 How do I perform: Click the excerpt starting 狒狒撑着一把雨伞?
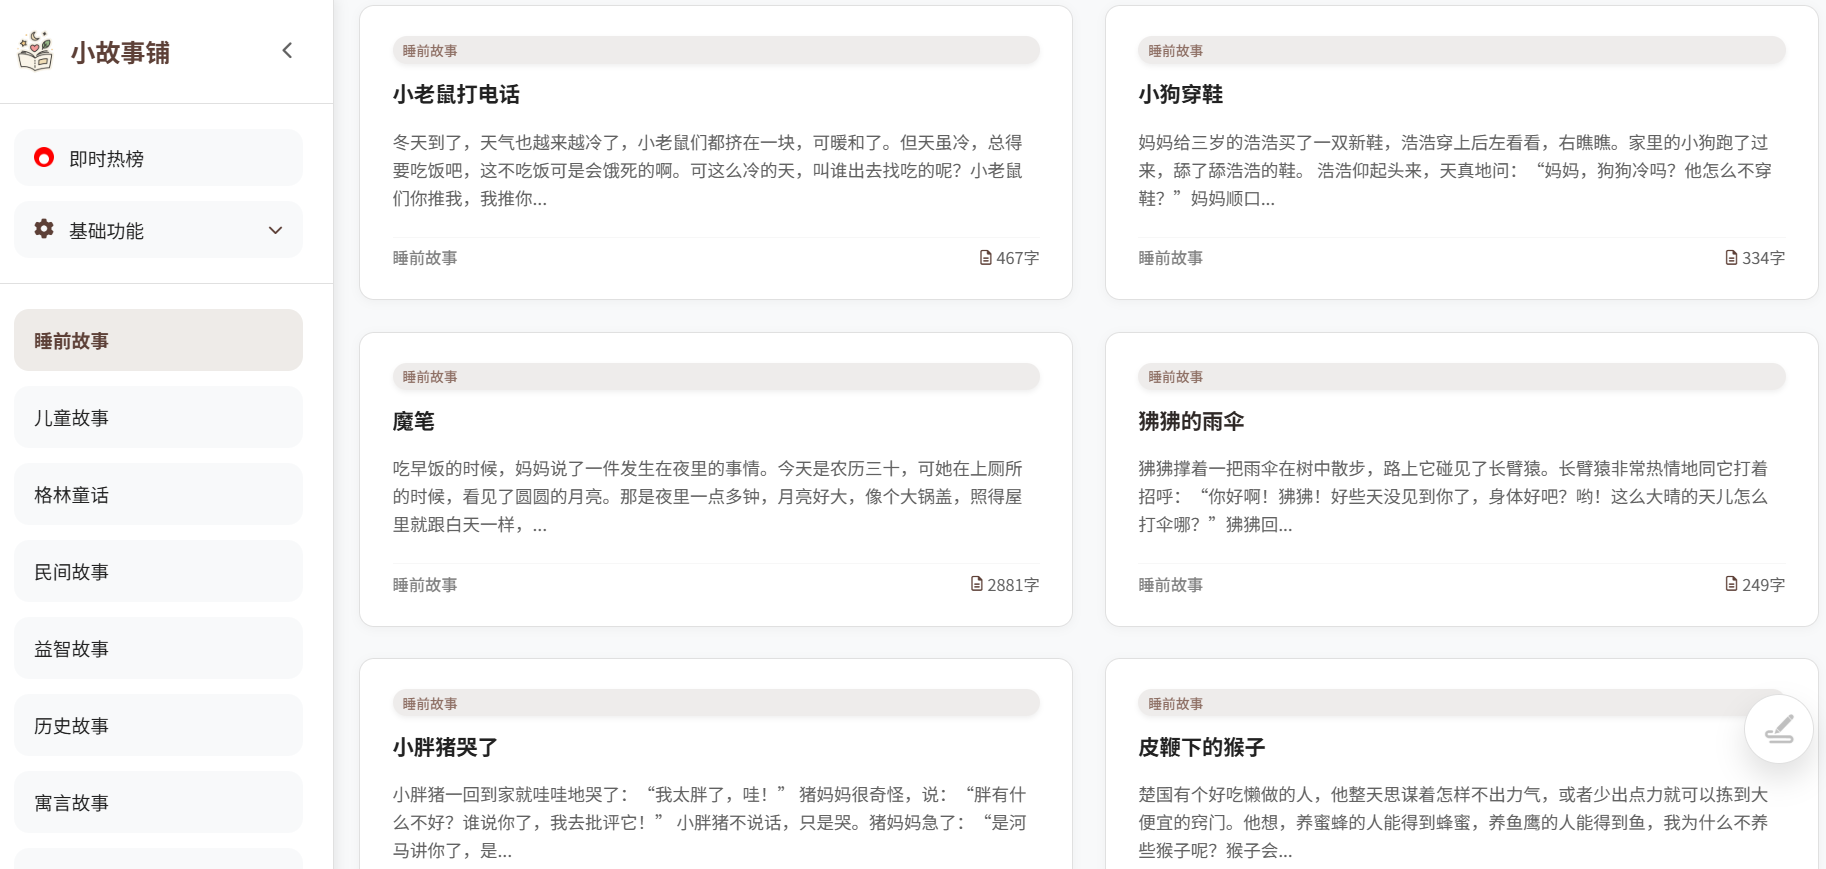[x=1454, y=497]
